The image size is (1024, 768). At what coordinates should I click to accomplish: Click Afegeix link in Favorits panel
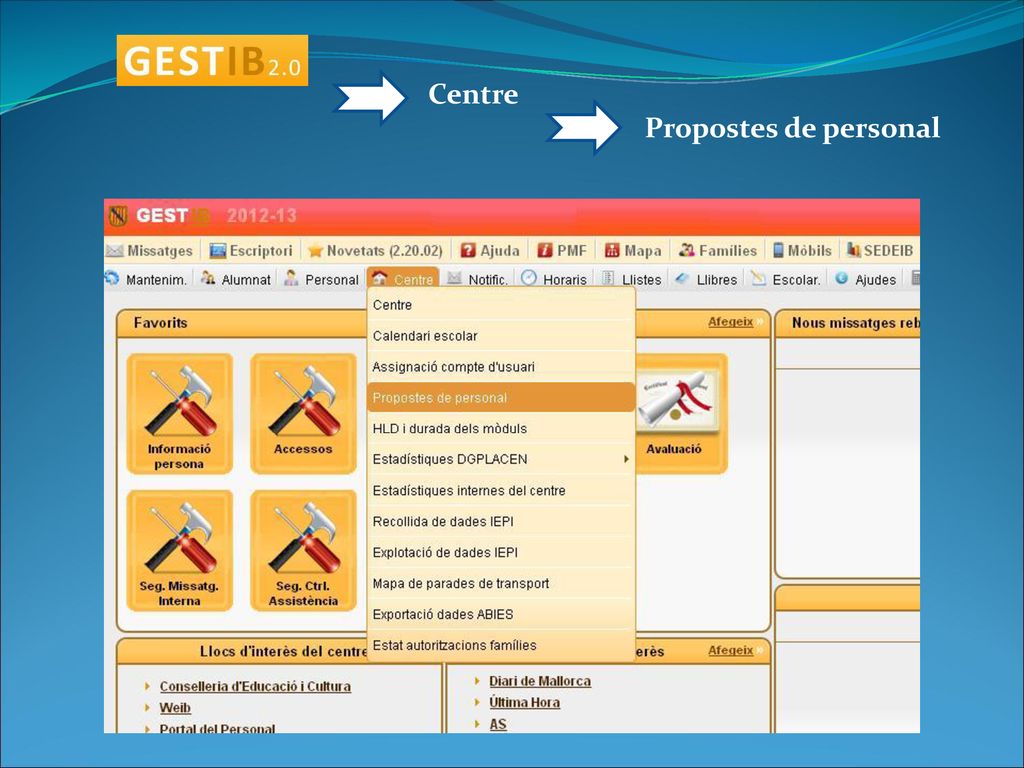pyautogui.click(x=731, y=322)
